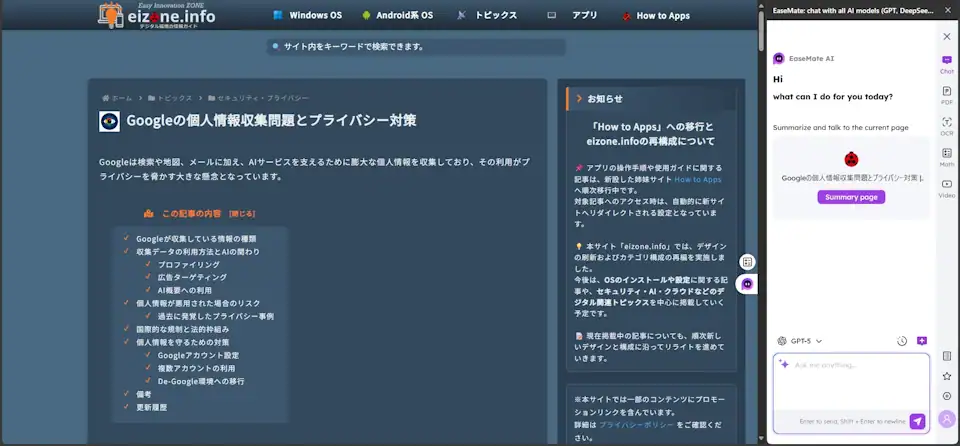This screenshot has width=960, height=446.
Task: Click the star favorites icon in EaseMate rail
Action: 947,376
